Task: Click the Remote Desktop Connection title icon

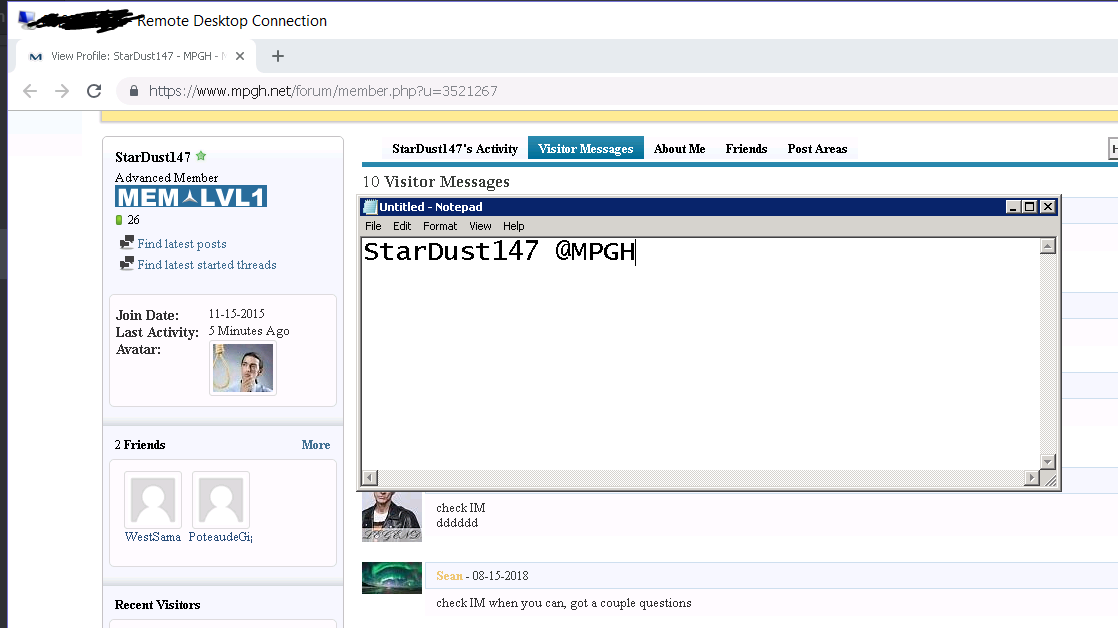Action: (x=26, y=19)
